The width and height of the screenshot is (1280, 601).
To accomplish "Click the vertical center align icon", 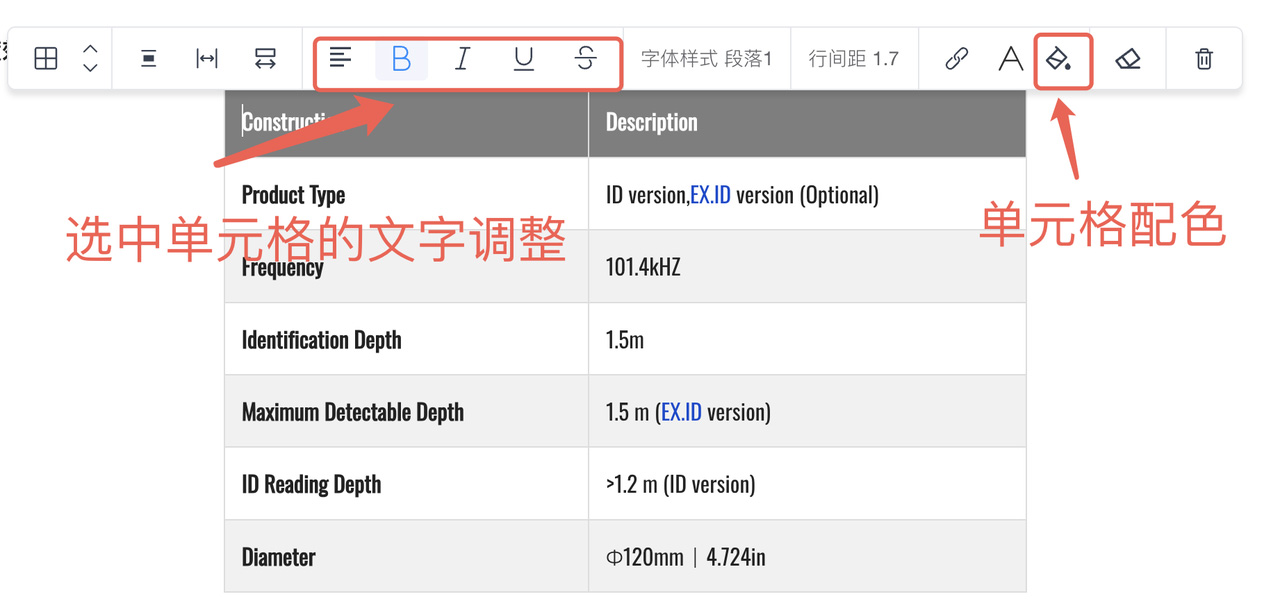I will pos(148,59).
